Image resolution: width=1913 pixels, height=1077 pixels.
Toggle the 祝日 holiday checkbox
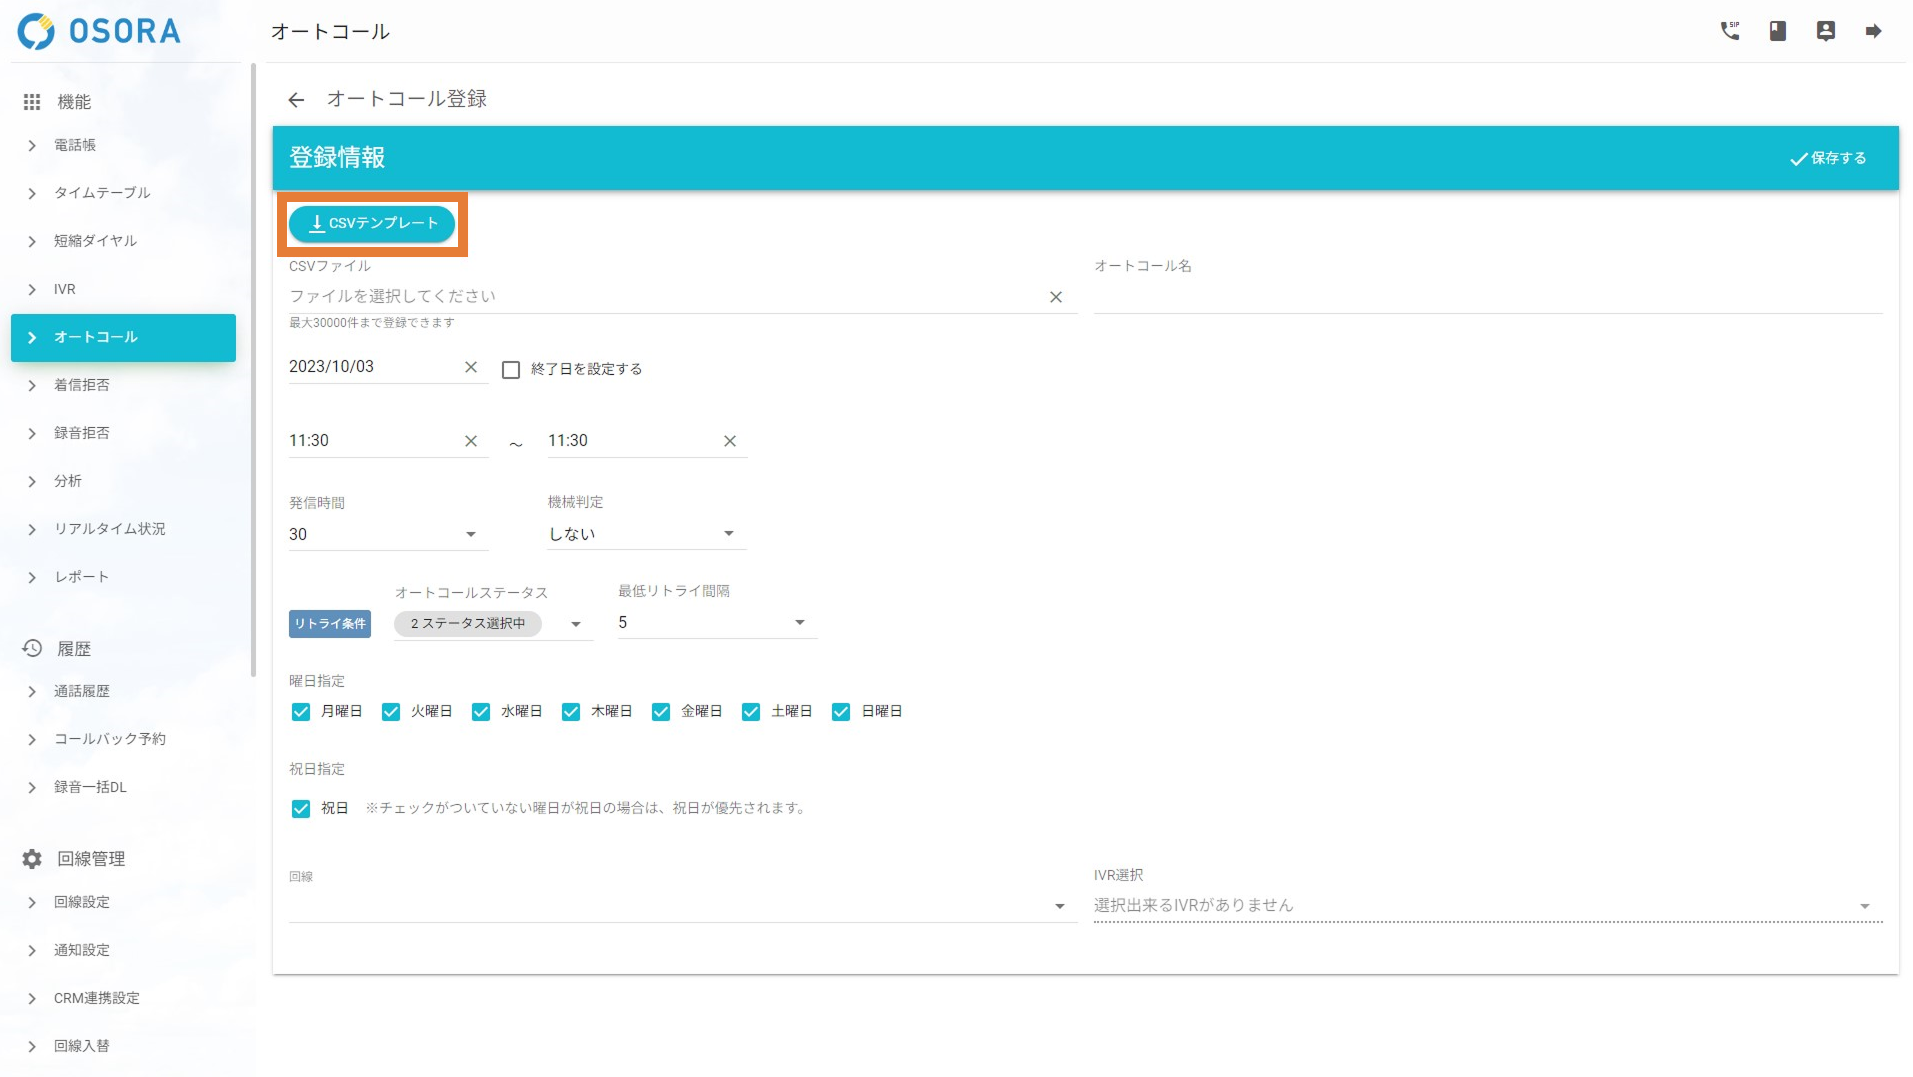(301, 809)
